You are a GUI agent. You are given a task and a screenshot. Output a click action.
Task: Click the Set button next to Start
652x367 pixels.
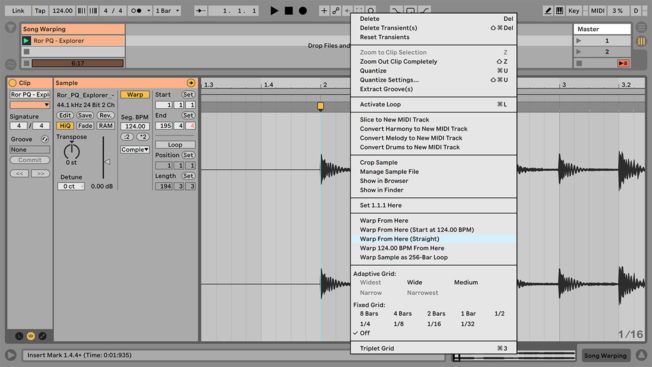(x=188, y=95)
